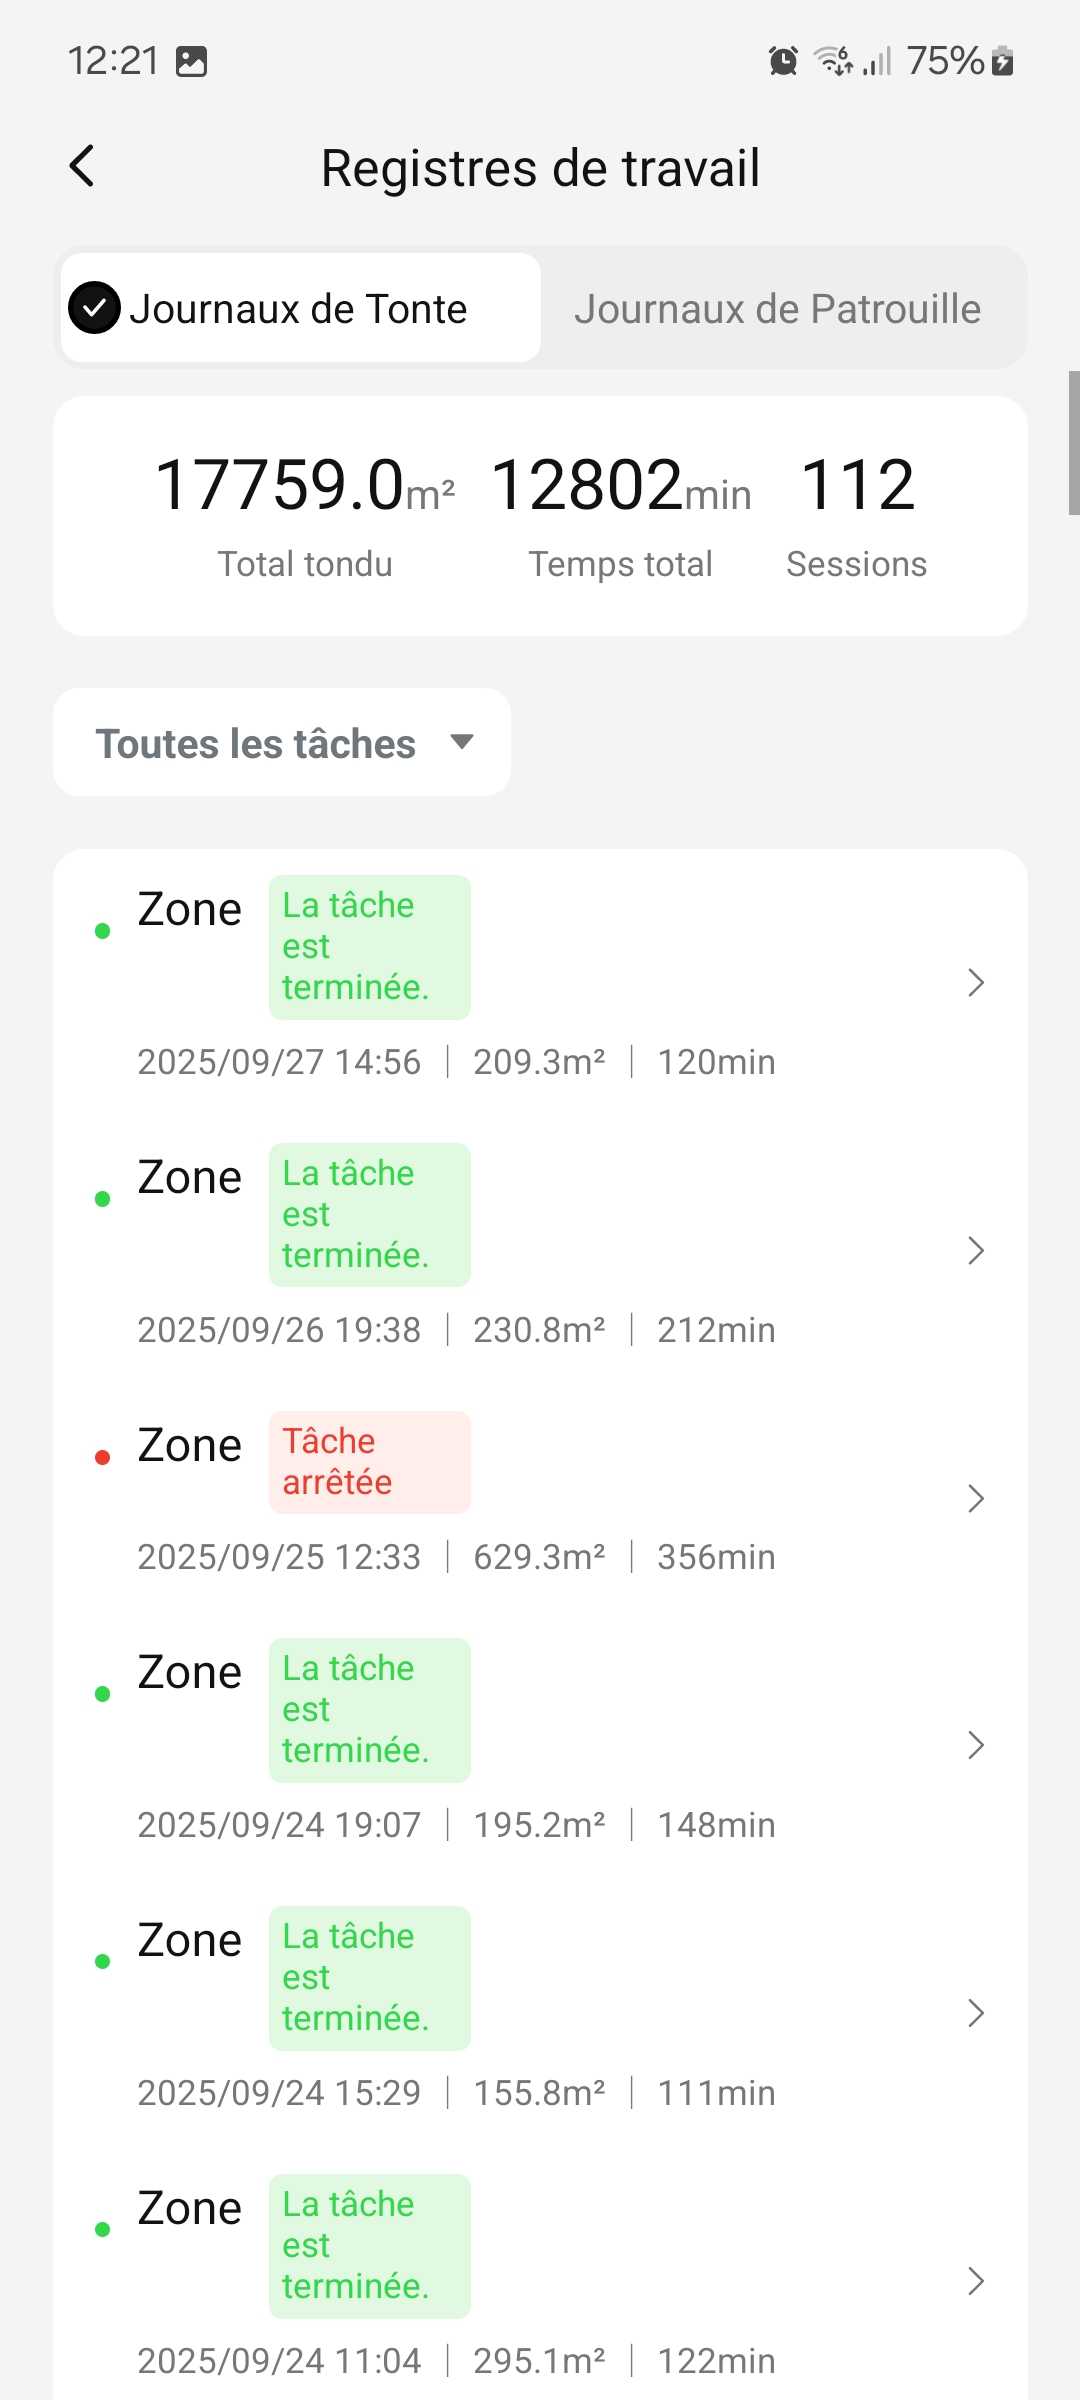
Task: Switch to Journaux de Patrouille tab
Action: (777, 309)
